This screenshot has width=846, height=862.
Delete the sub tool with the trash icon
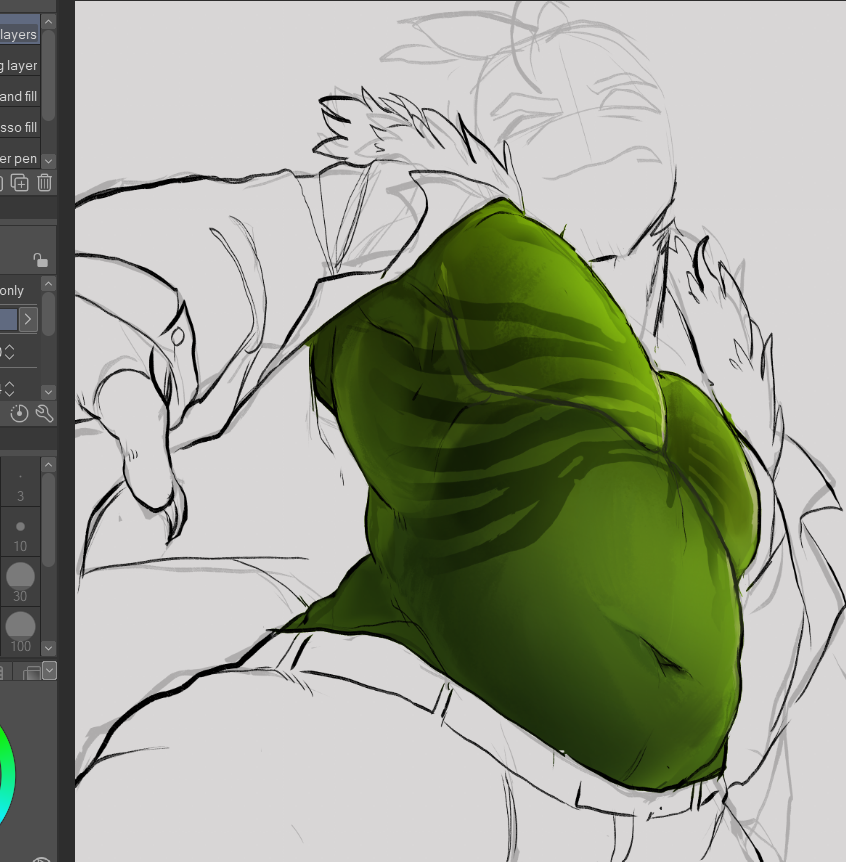(45, 183)
